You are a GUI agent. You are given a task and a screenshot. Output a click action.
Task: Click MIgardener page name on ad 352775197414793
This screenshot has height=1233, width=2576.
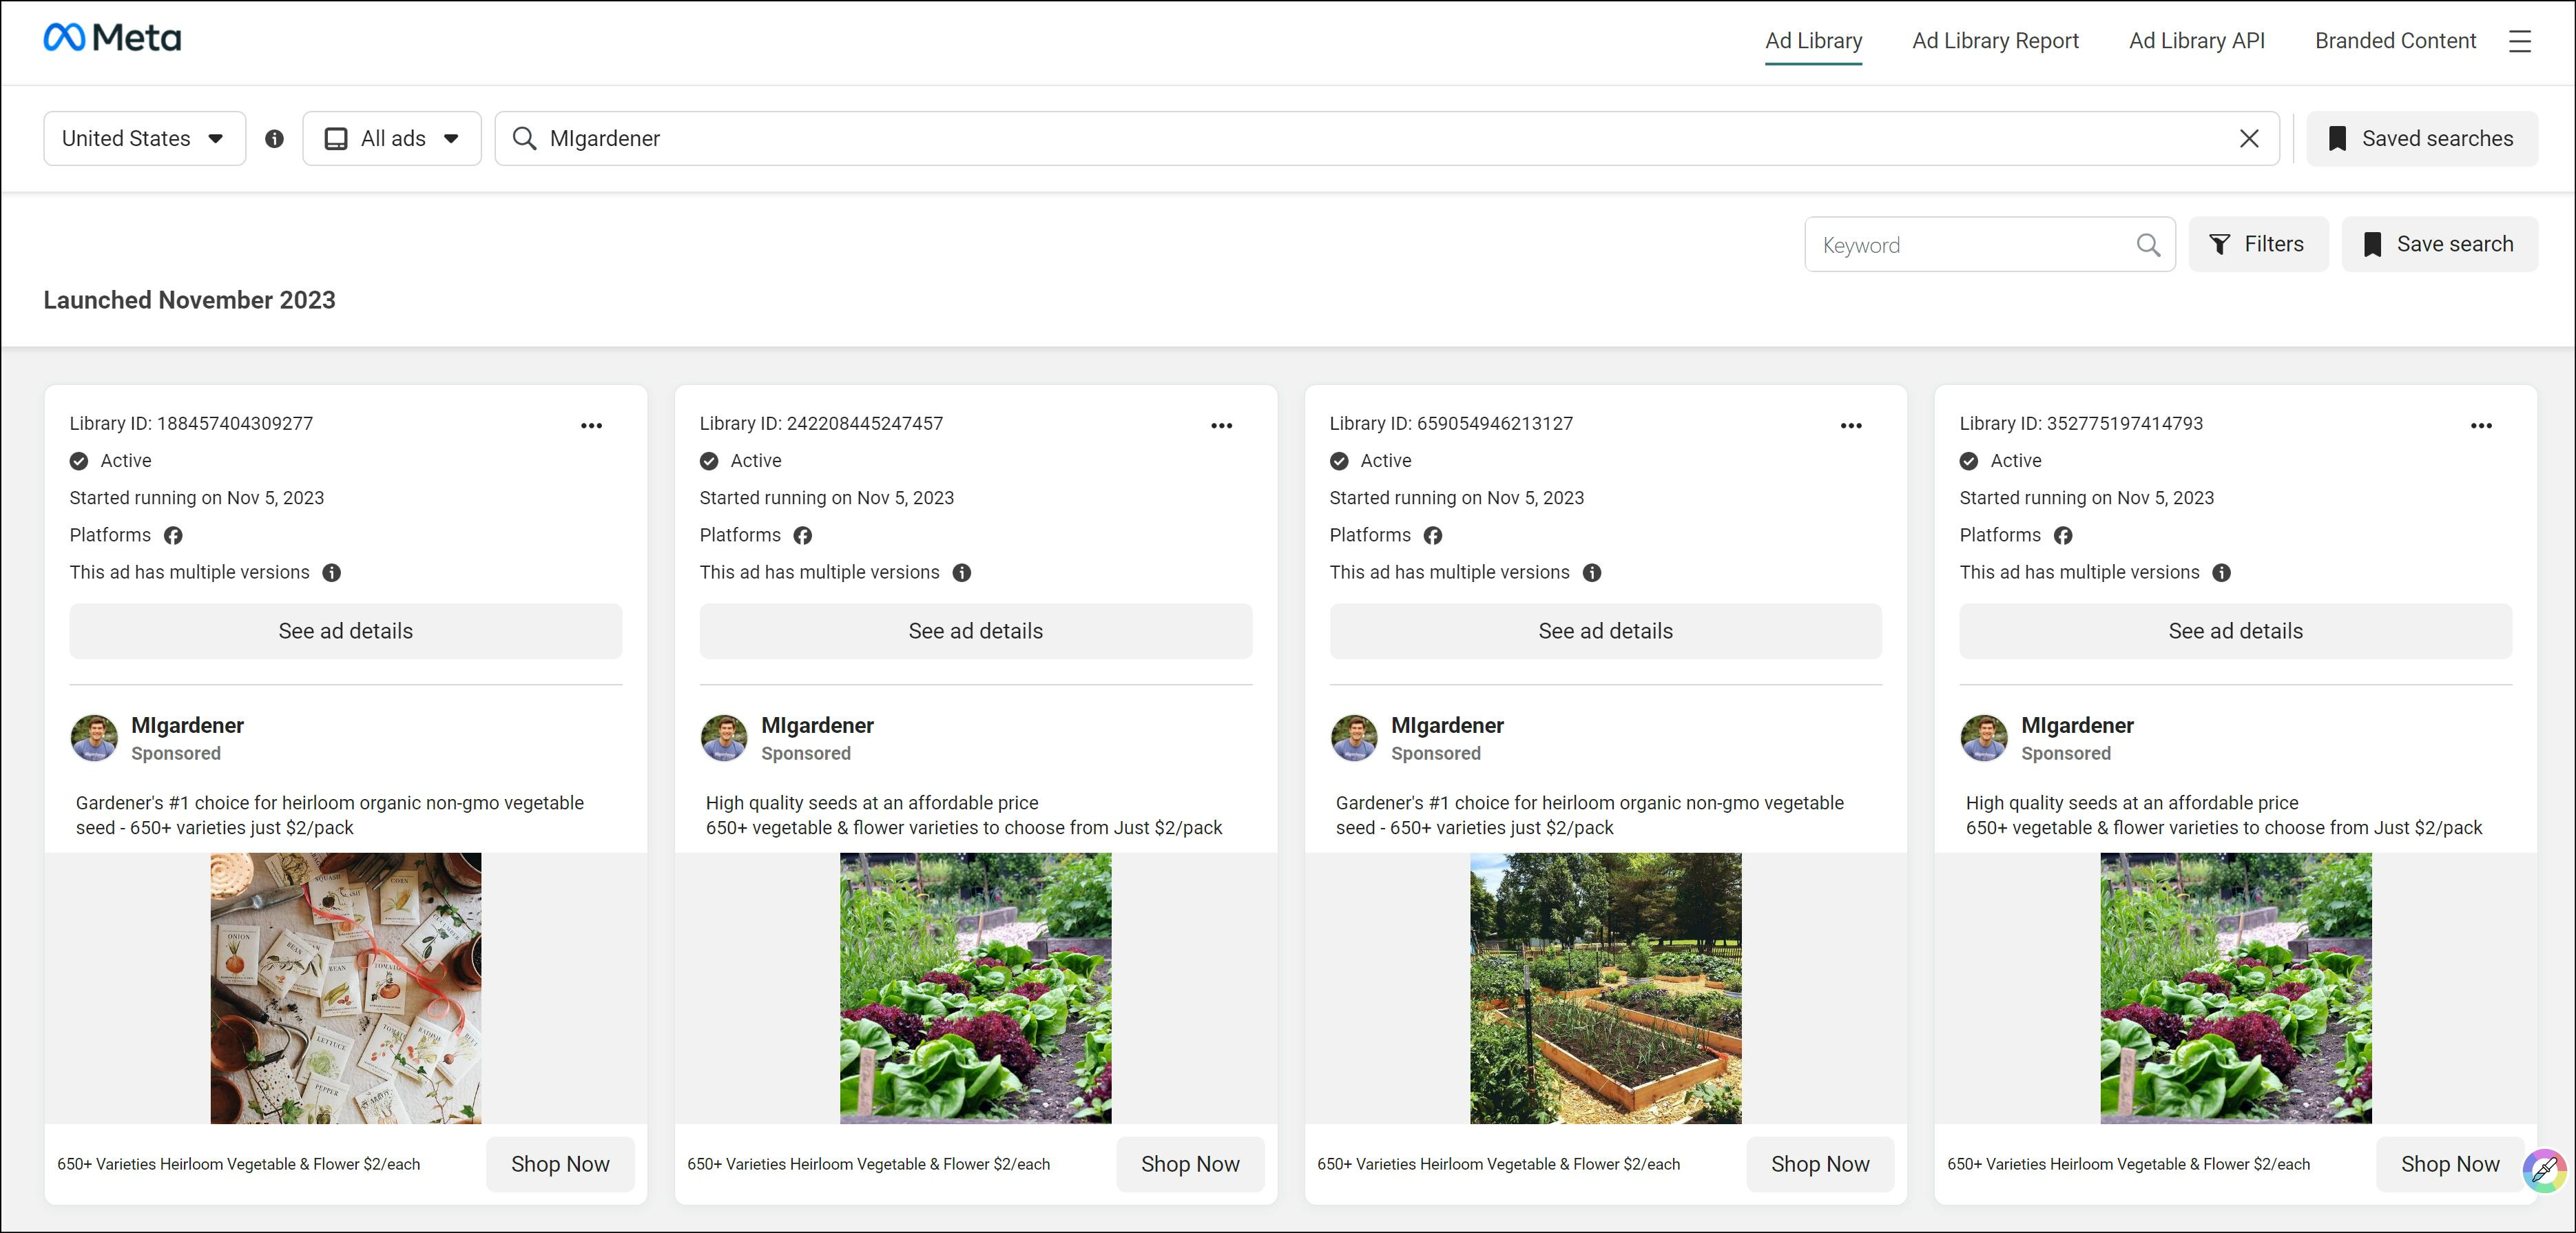point(2077,726)
